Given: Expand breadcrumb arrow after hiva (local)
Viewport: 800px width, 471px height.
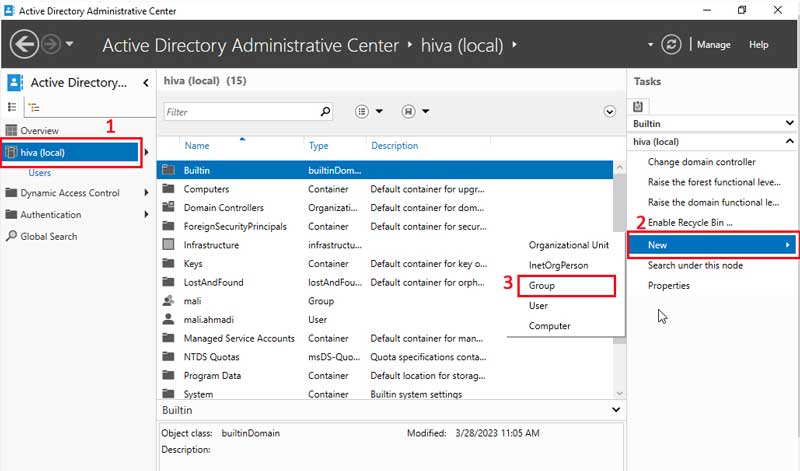Looking at the screenshot, I should point(514,44).
